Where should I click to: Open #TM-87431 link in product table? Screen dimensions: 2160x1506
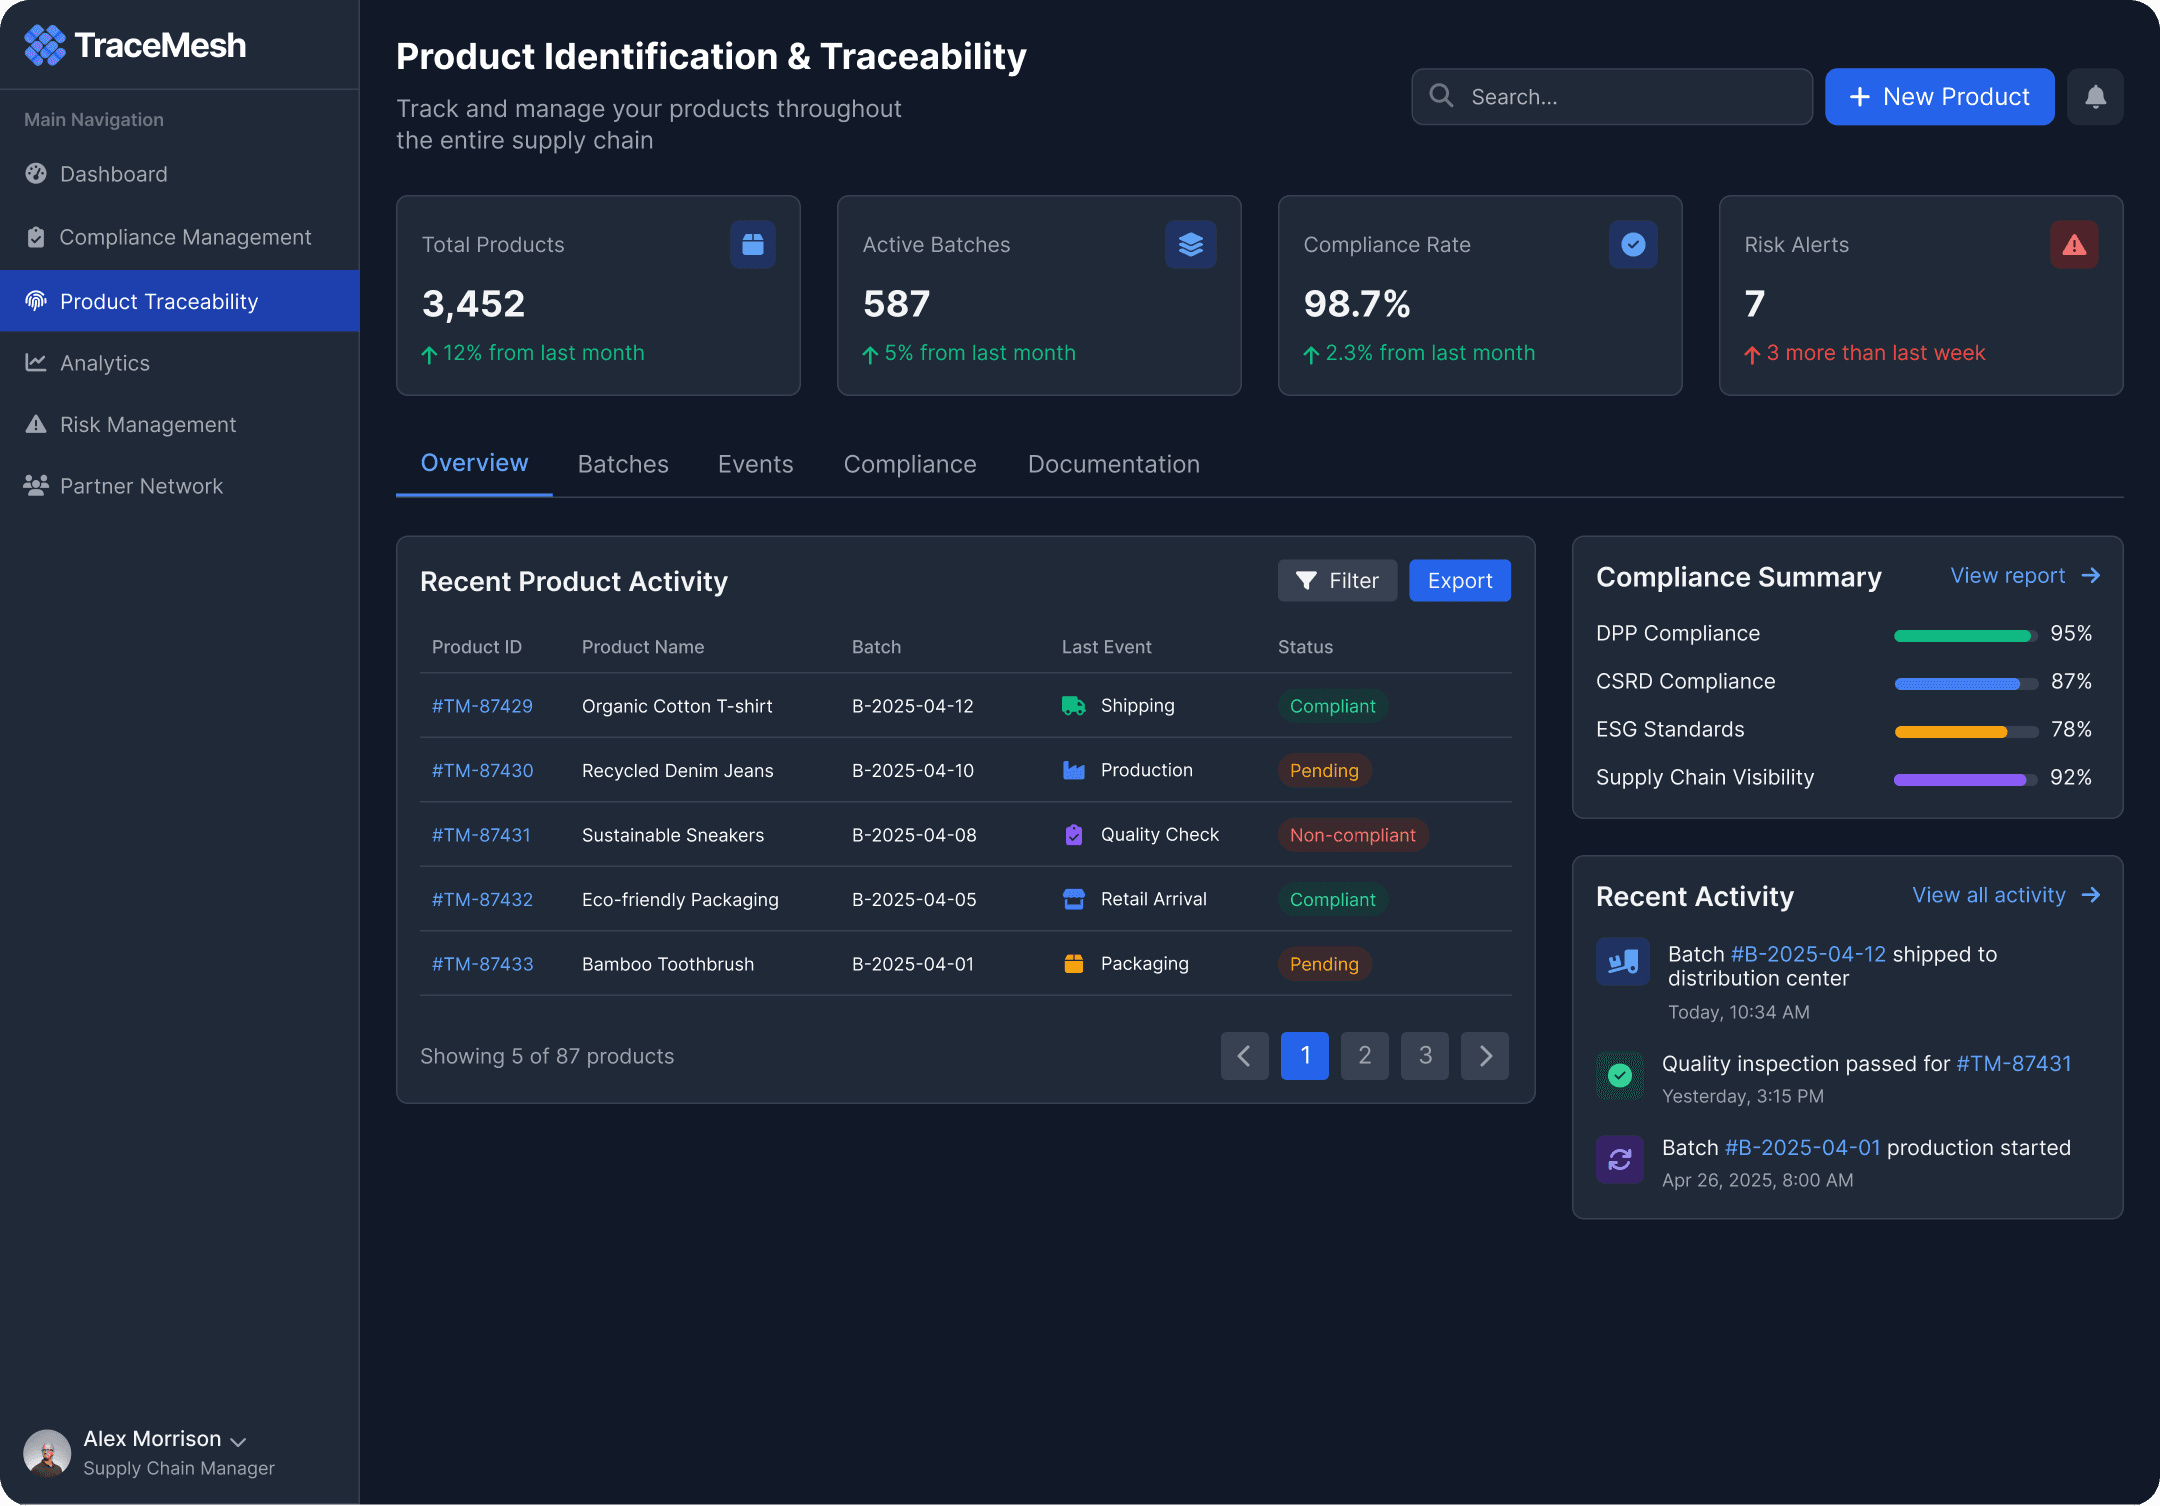click(481, 835)
